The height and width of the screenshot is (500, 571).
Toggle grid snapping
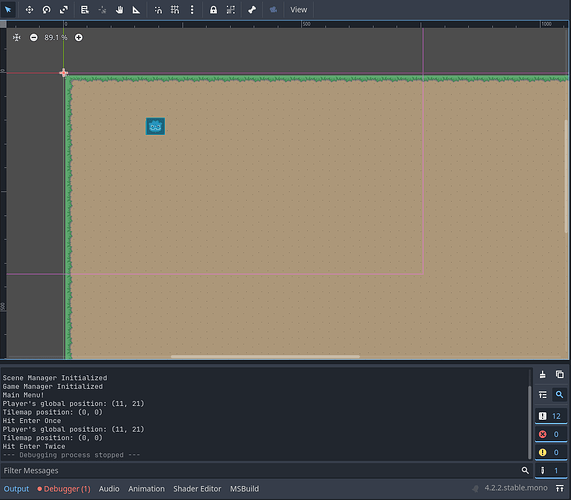(x=175, y=10)
